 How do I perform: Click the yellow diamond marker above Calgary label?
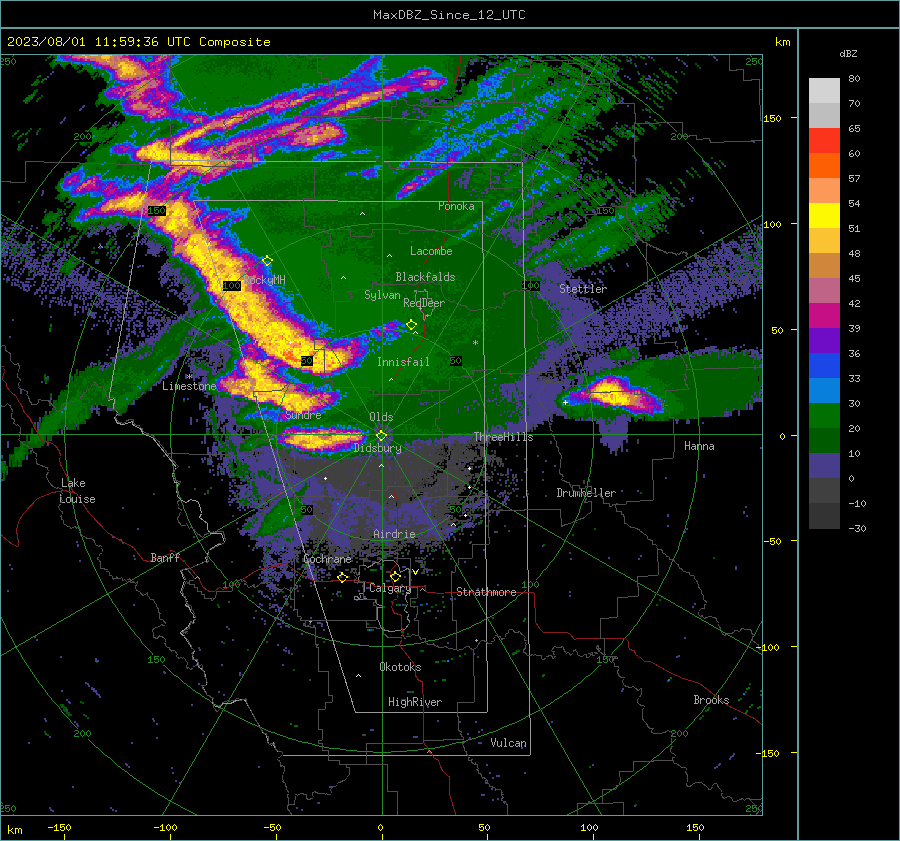click(x=395, y=576)
